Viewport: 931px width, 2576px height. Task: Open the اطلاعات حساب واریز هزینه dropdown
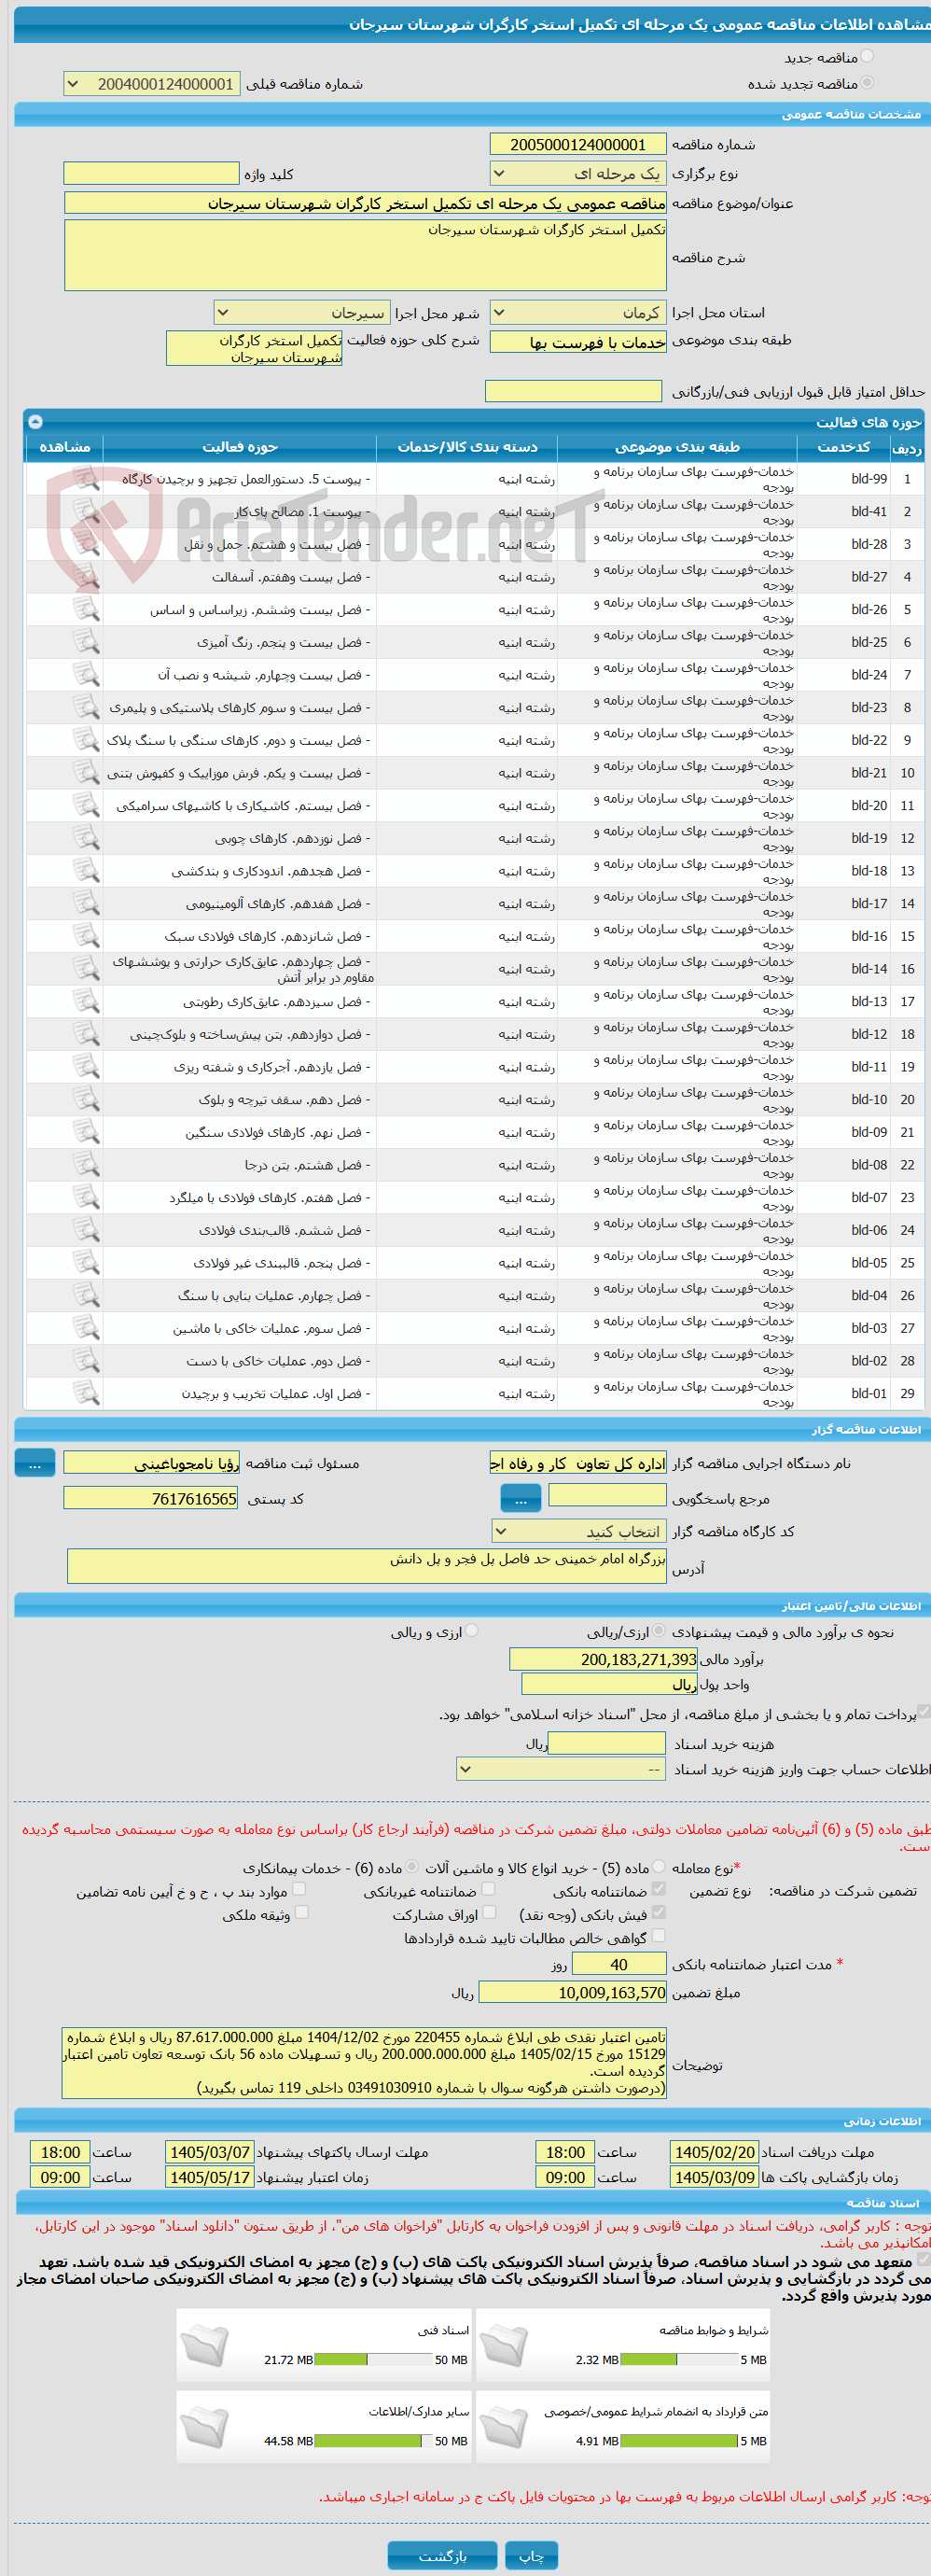[561, 1769]
